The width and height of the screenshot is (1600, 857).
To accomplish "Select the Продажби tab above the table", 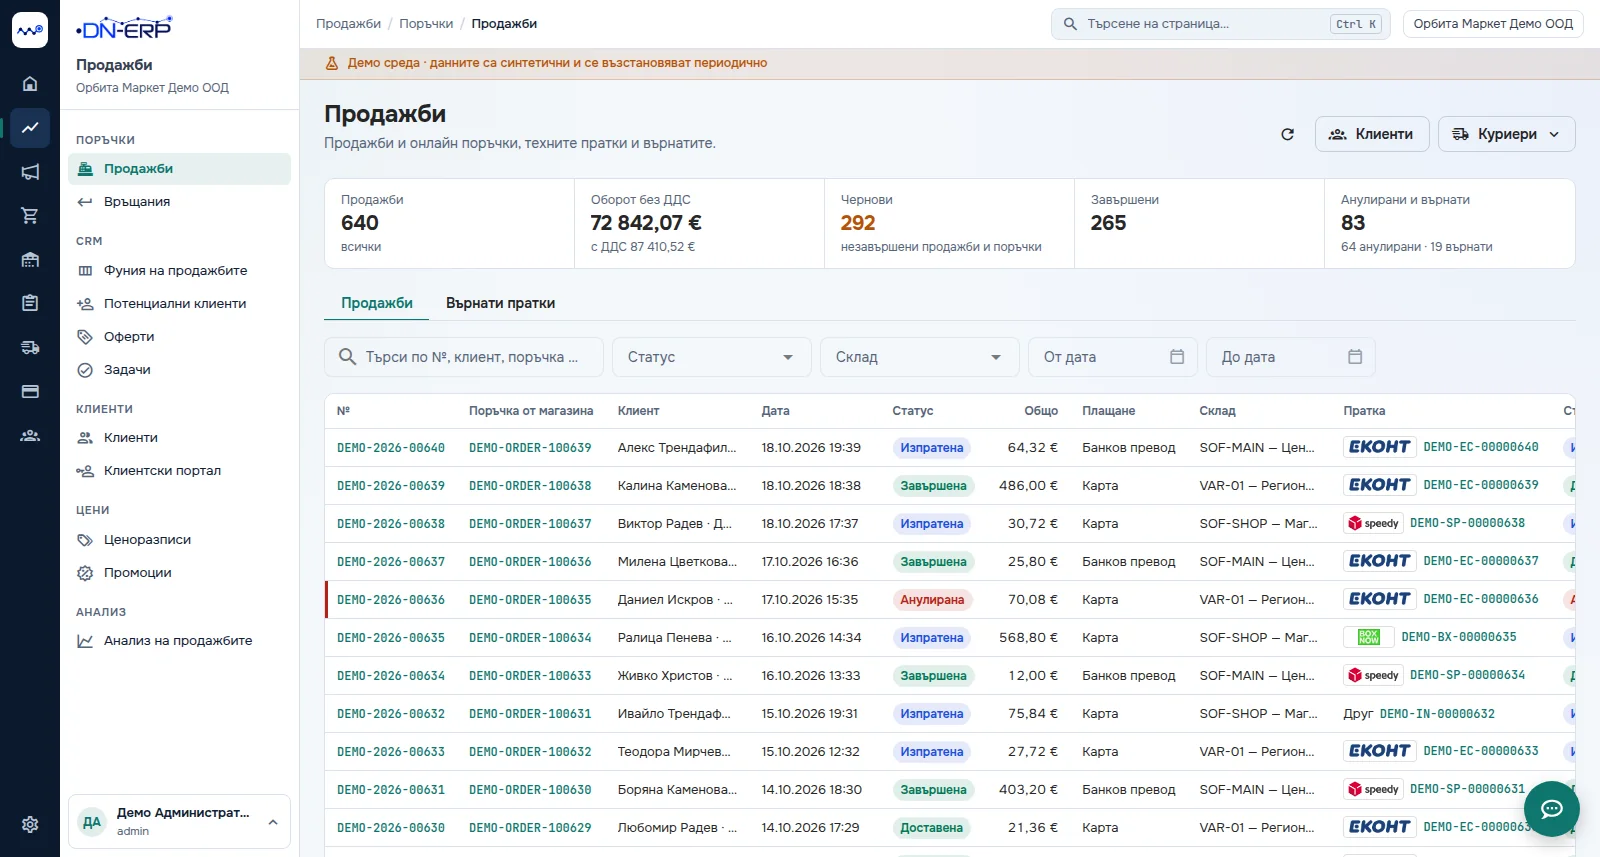I will pyautogui.click(x=377, y=303).
